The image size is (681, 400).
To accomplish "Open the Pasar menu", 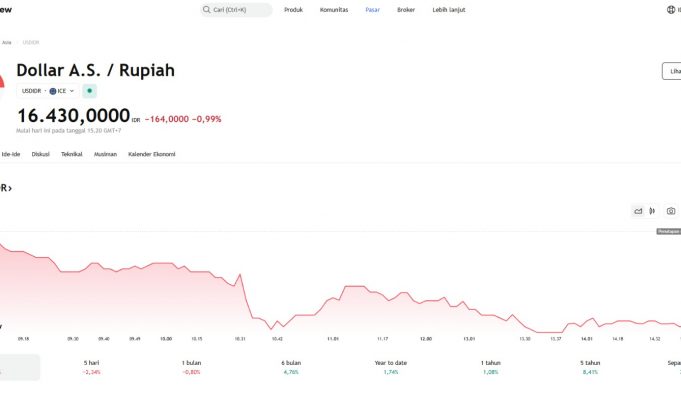I will click(x=373, y=10).
